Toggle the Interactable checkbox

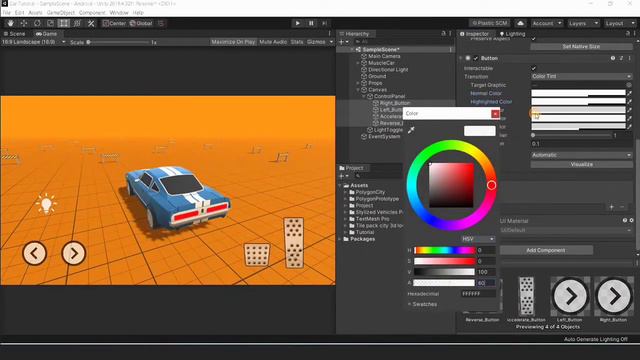tap(534, 68)
